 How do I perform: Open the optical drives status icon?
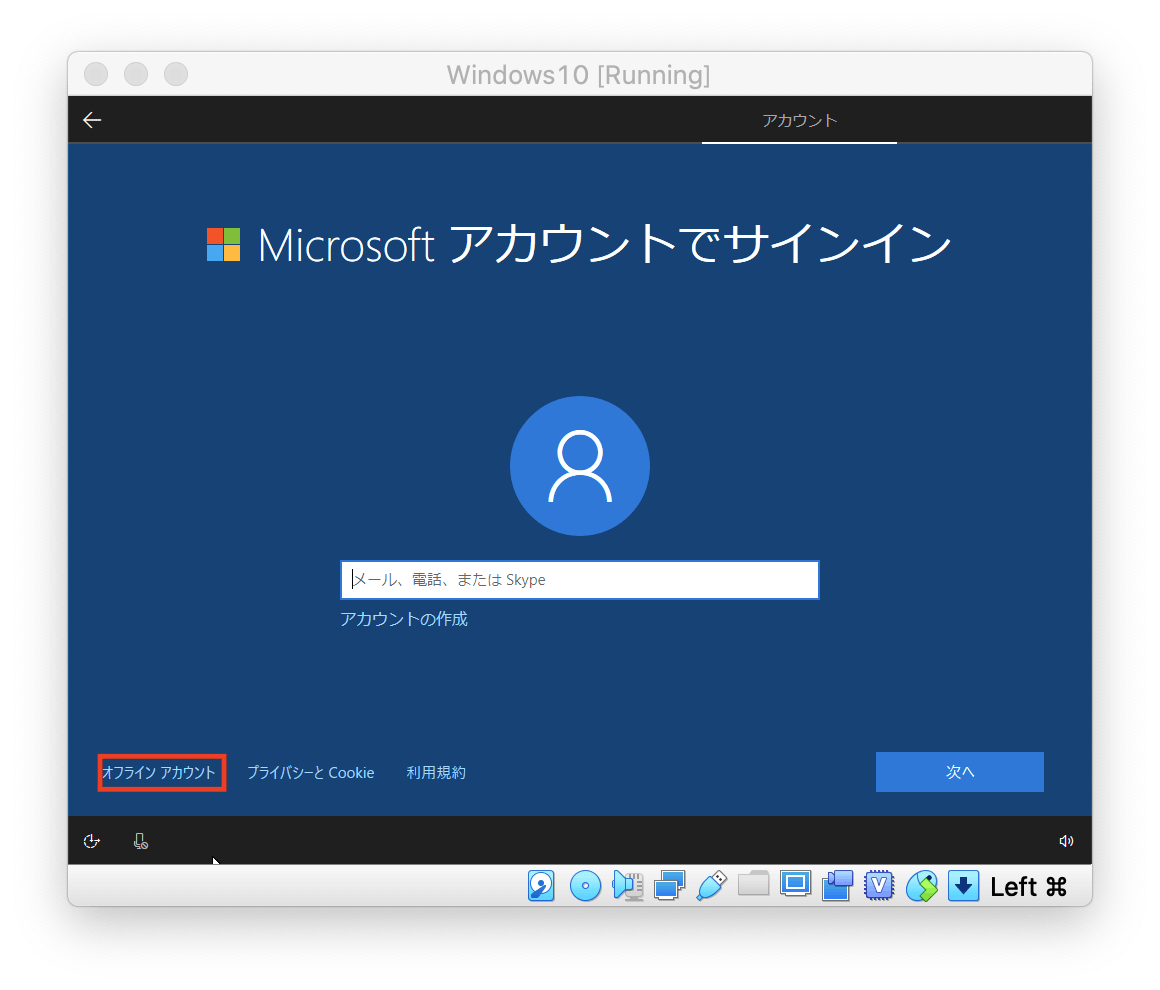coord(585,884)
